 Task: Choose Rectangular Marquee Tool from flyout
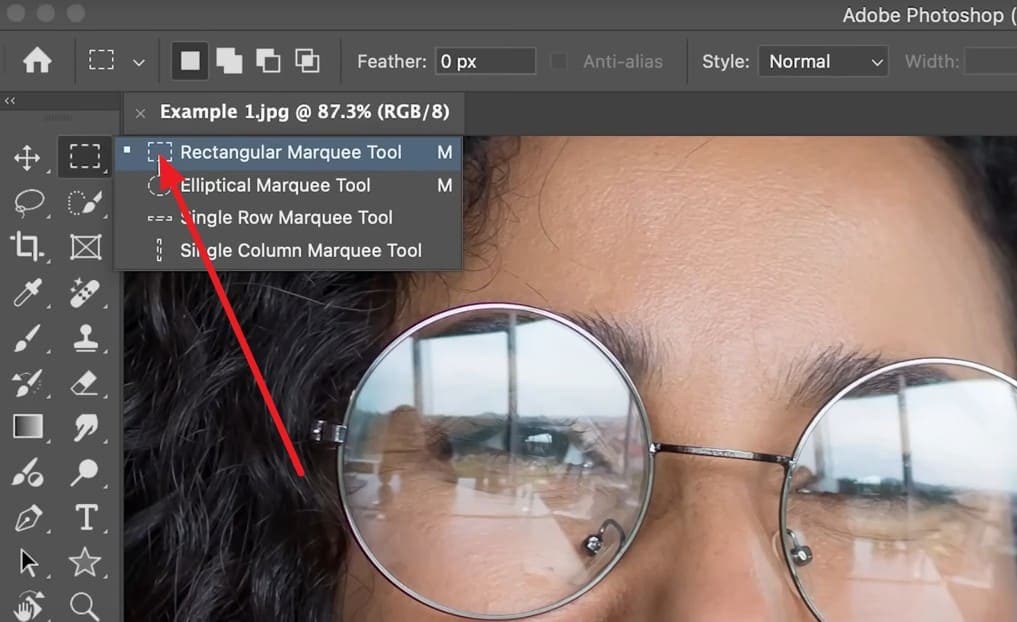pyautogui.click(x=289, y=152)
